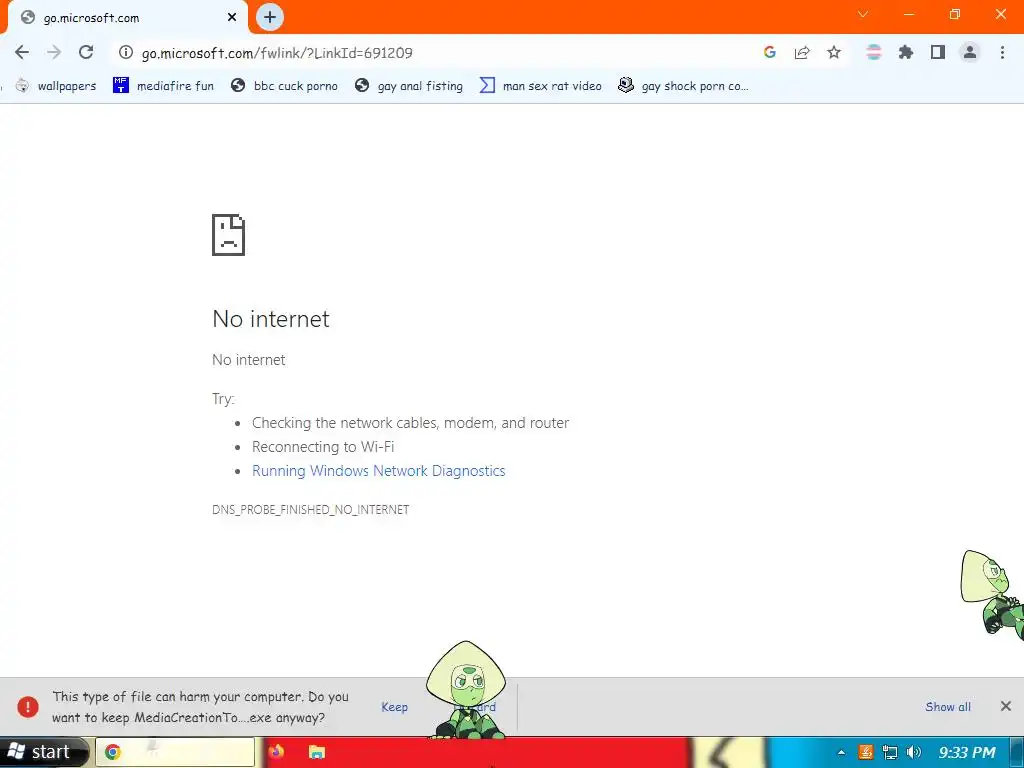Close the downloads bar
The height and width of the screenshot is (768, 1024).
(1006, 706)
